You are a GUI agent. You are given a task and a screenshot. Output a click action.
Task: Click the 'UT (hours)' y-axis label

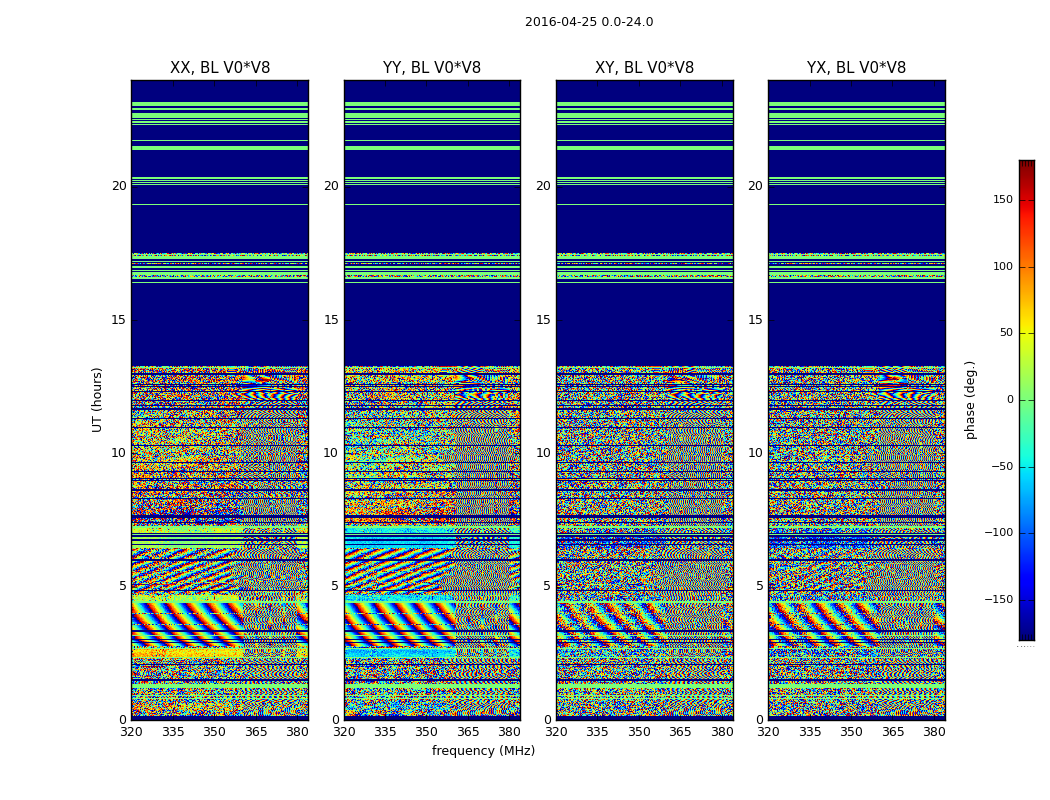coord(97,400)
